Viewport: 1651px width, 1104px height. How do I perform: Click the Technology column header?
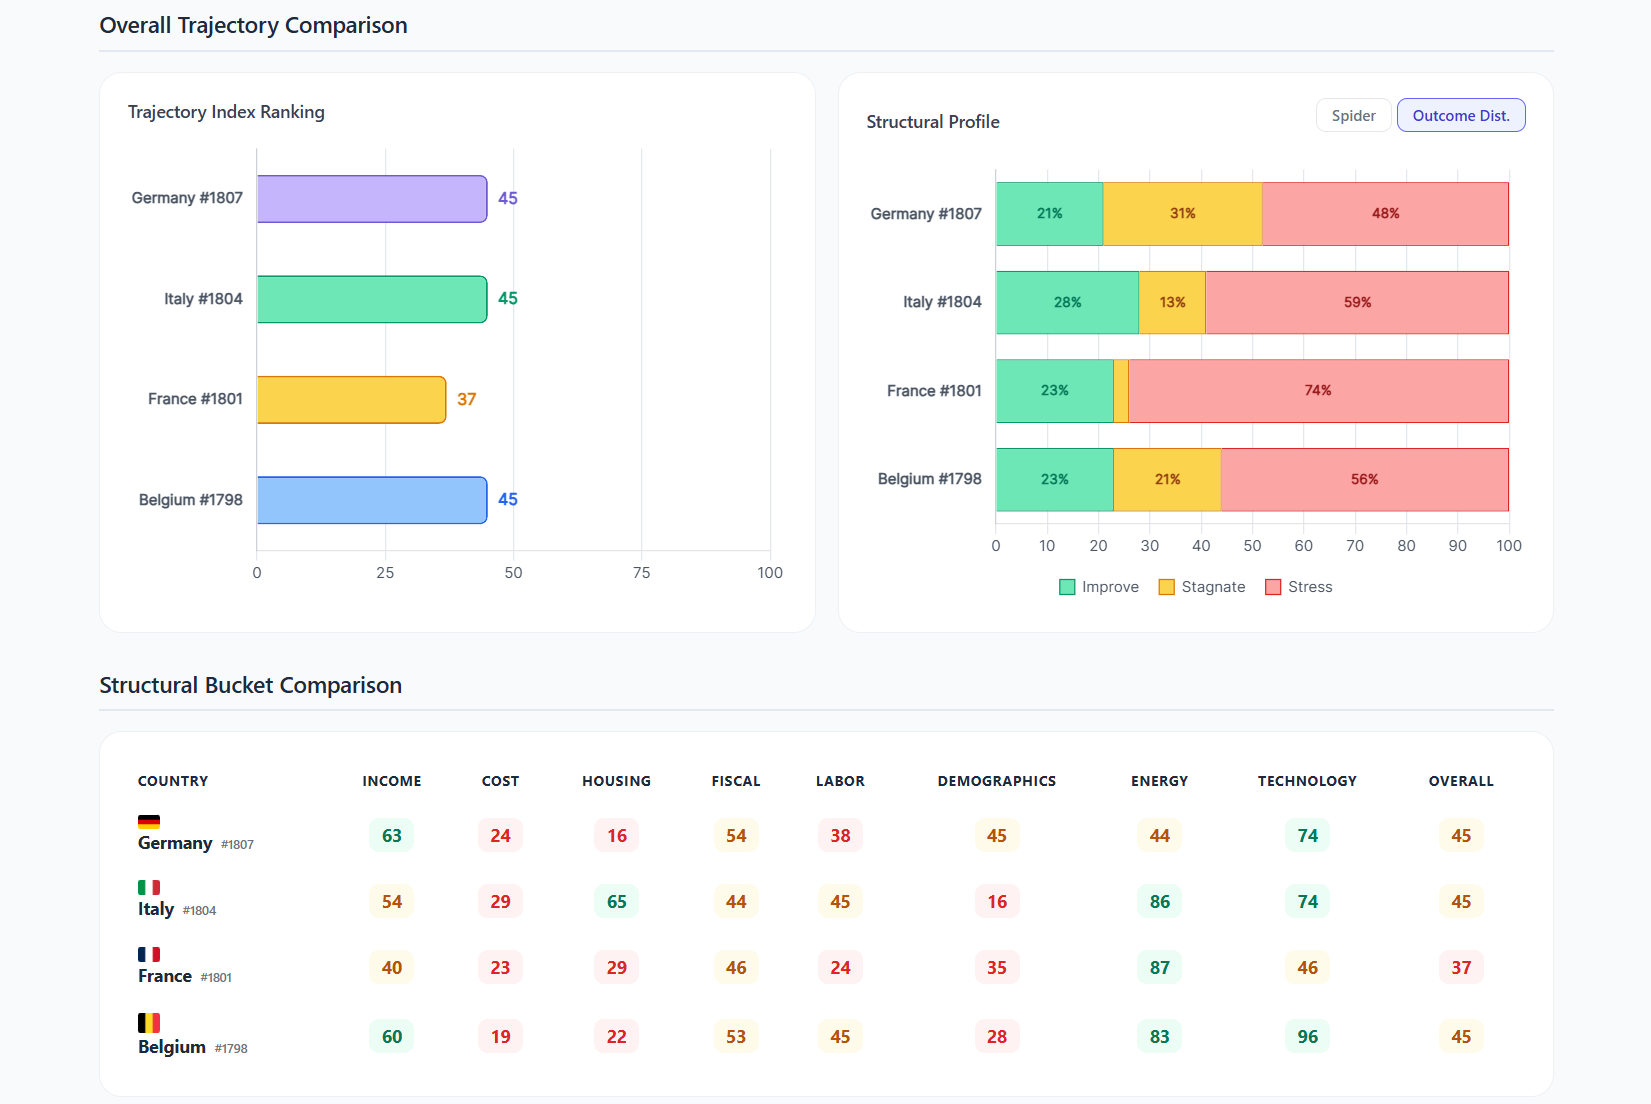1307,781
